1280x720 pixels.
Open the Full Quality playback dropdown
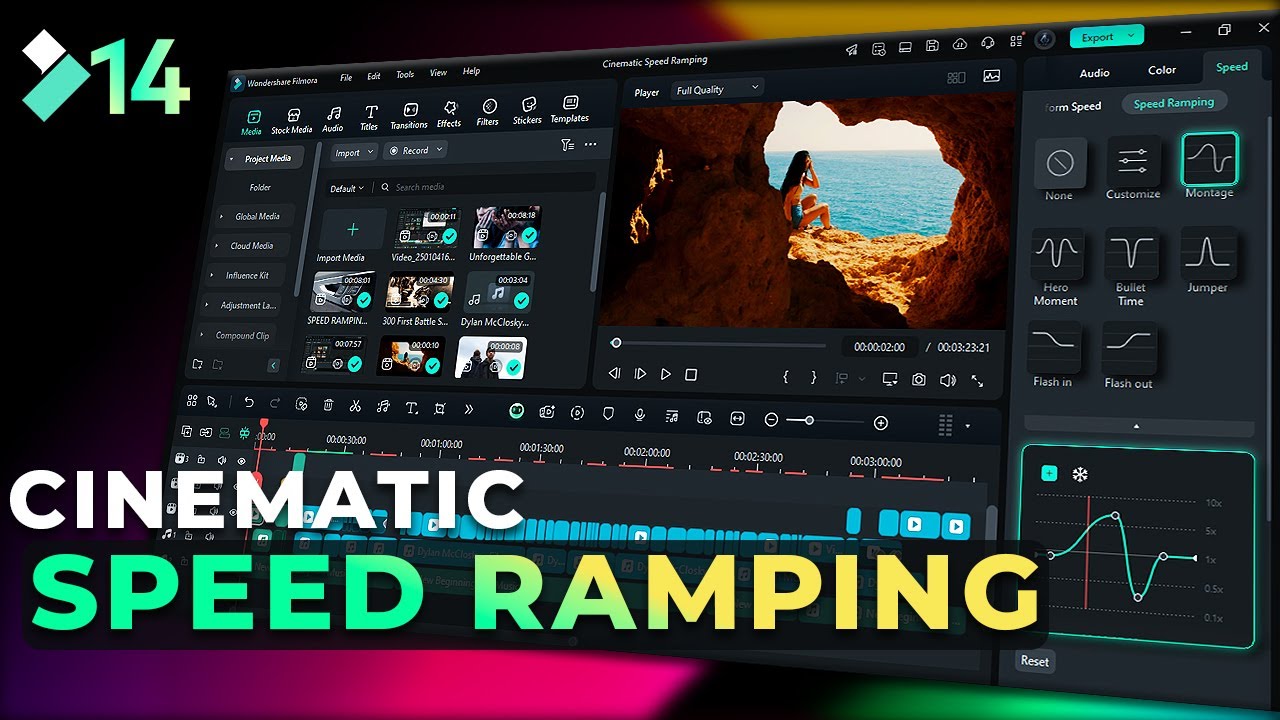tap(717, 89)
